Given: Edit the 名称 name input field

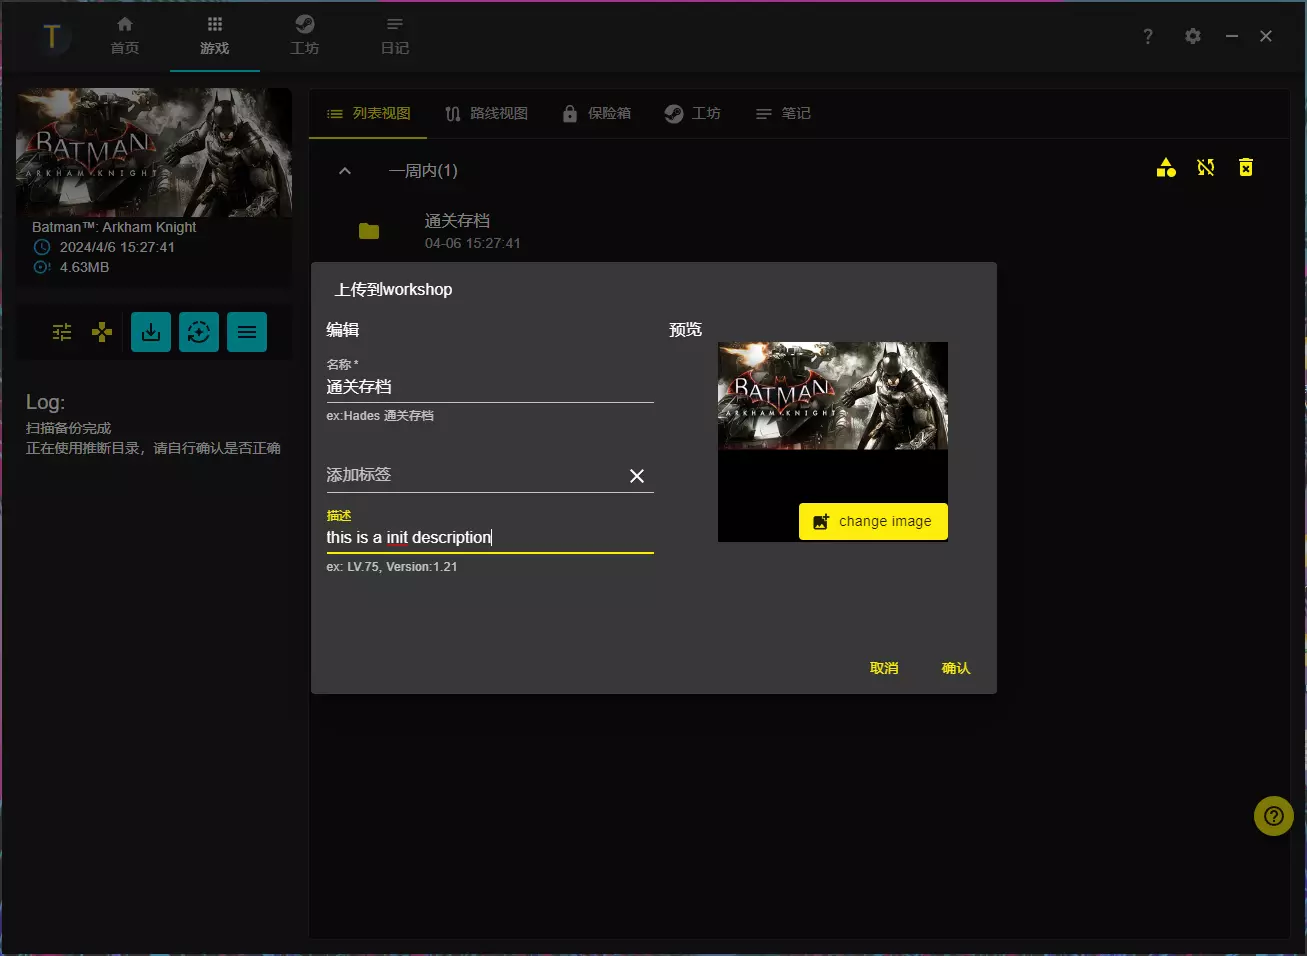Looking at the screenshot, I should click(x=490, y=387).
